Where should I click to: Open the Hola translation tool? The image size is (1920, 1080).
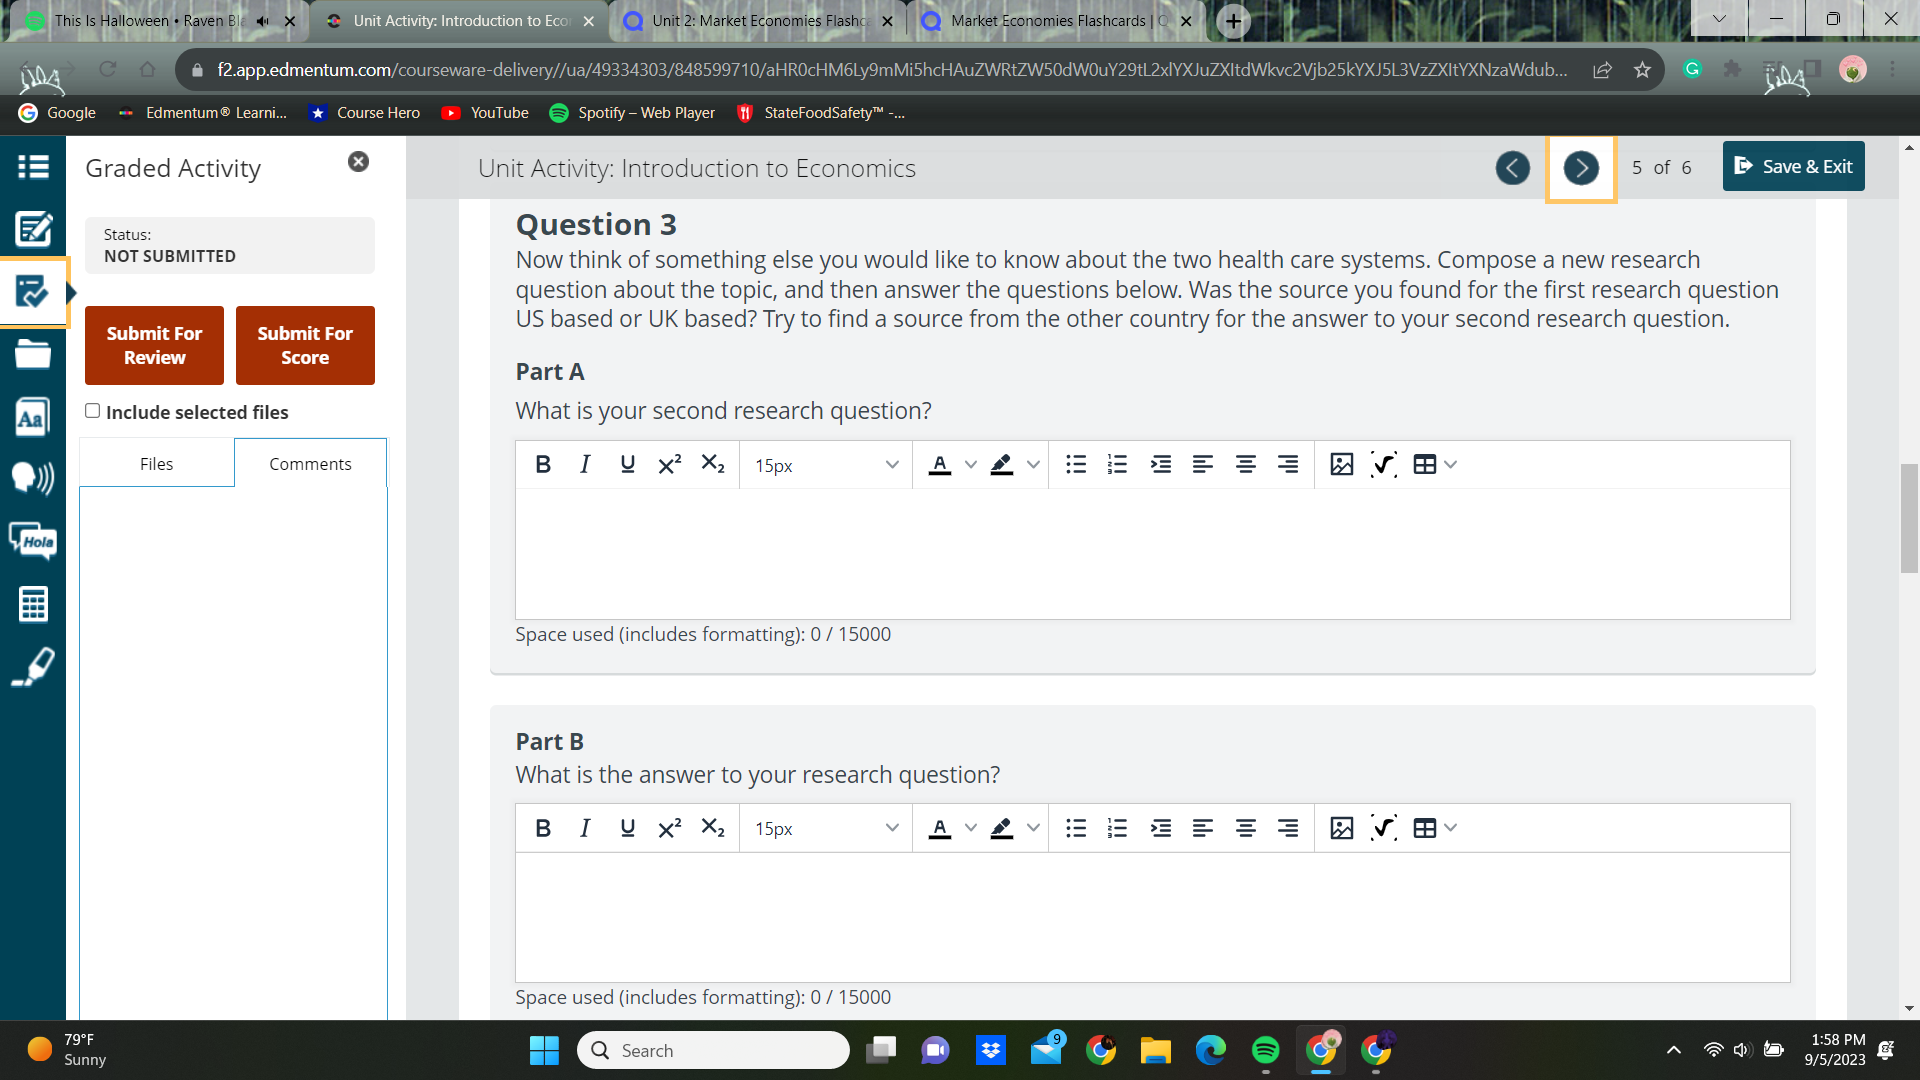(x=33, y=541)
